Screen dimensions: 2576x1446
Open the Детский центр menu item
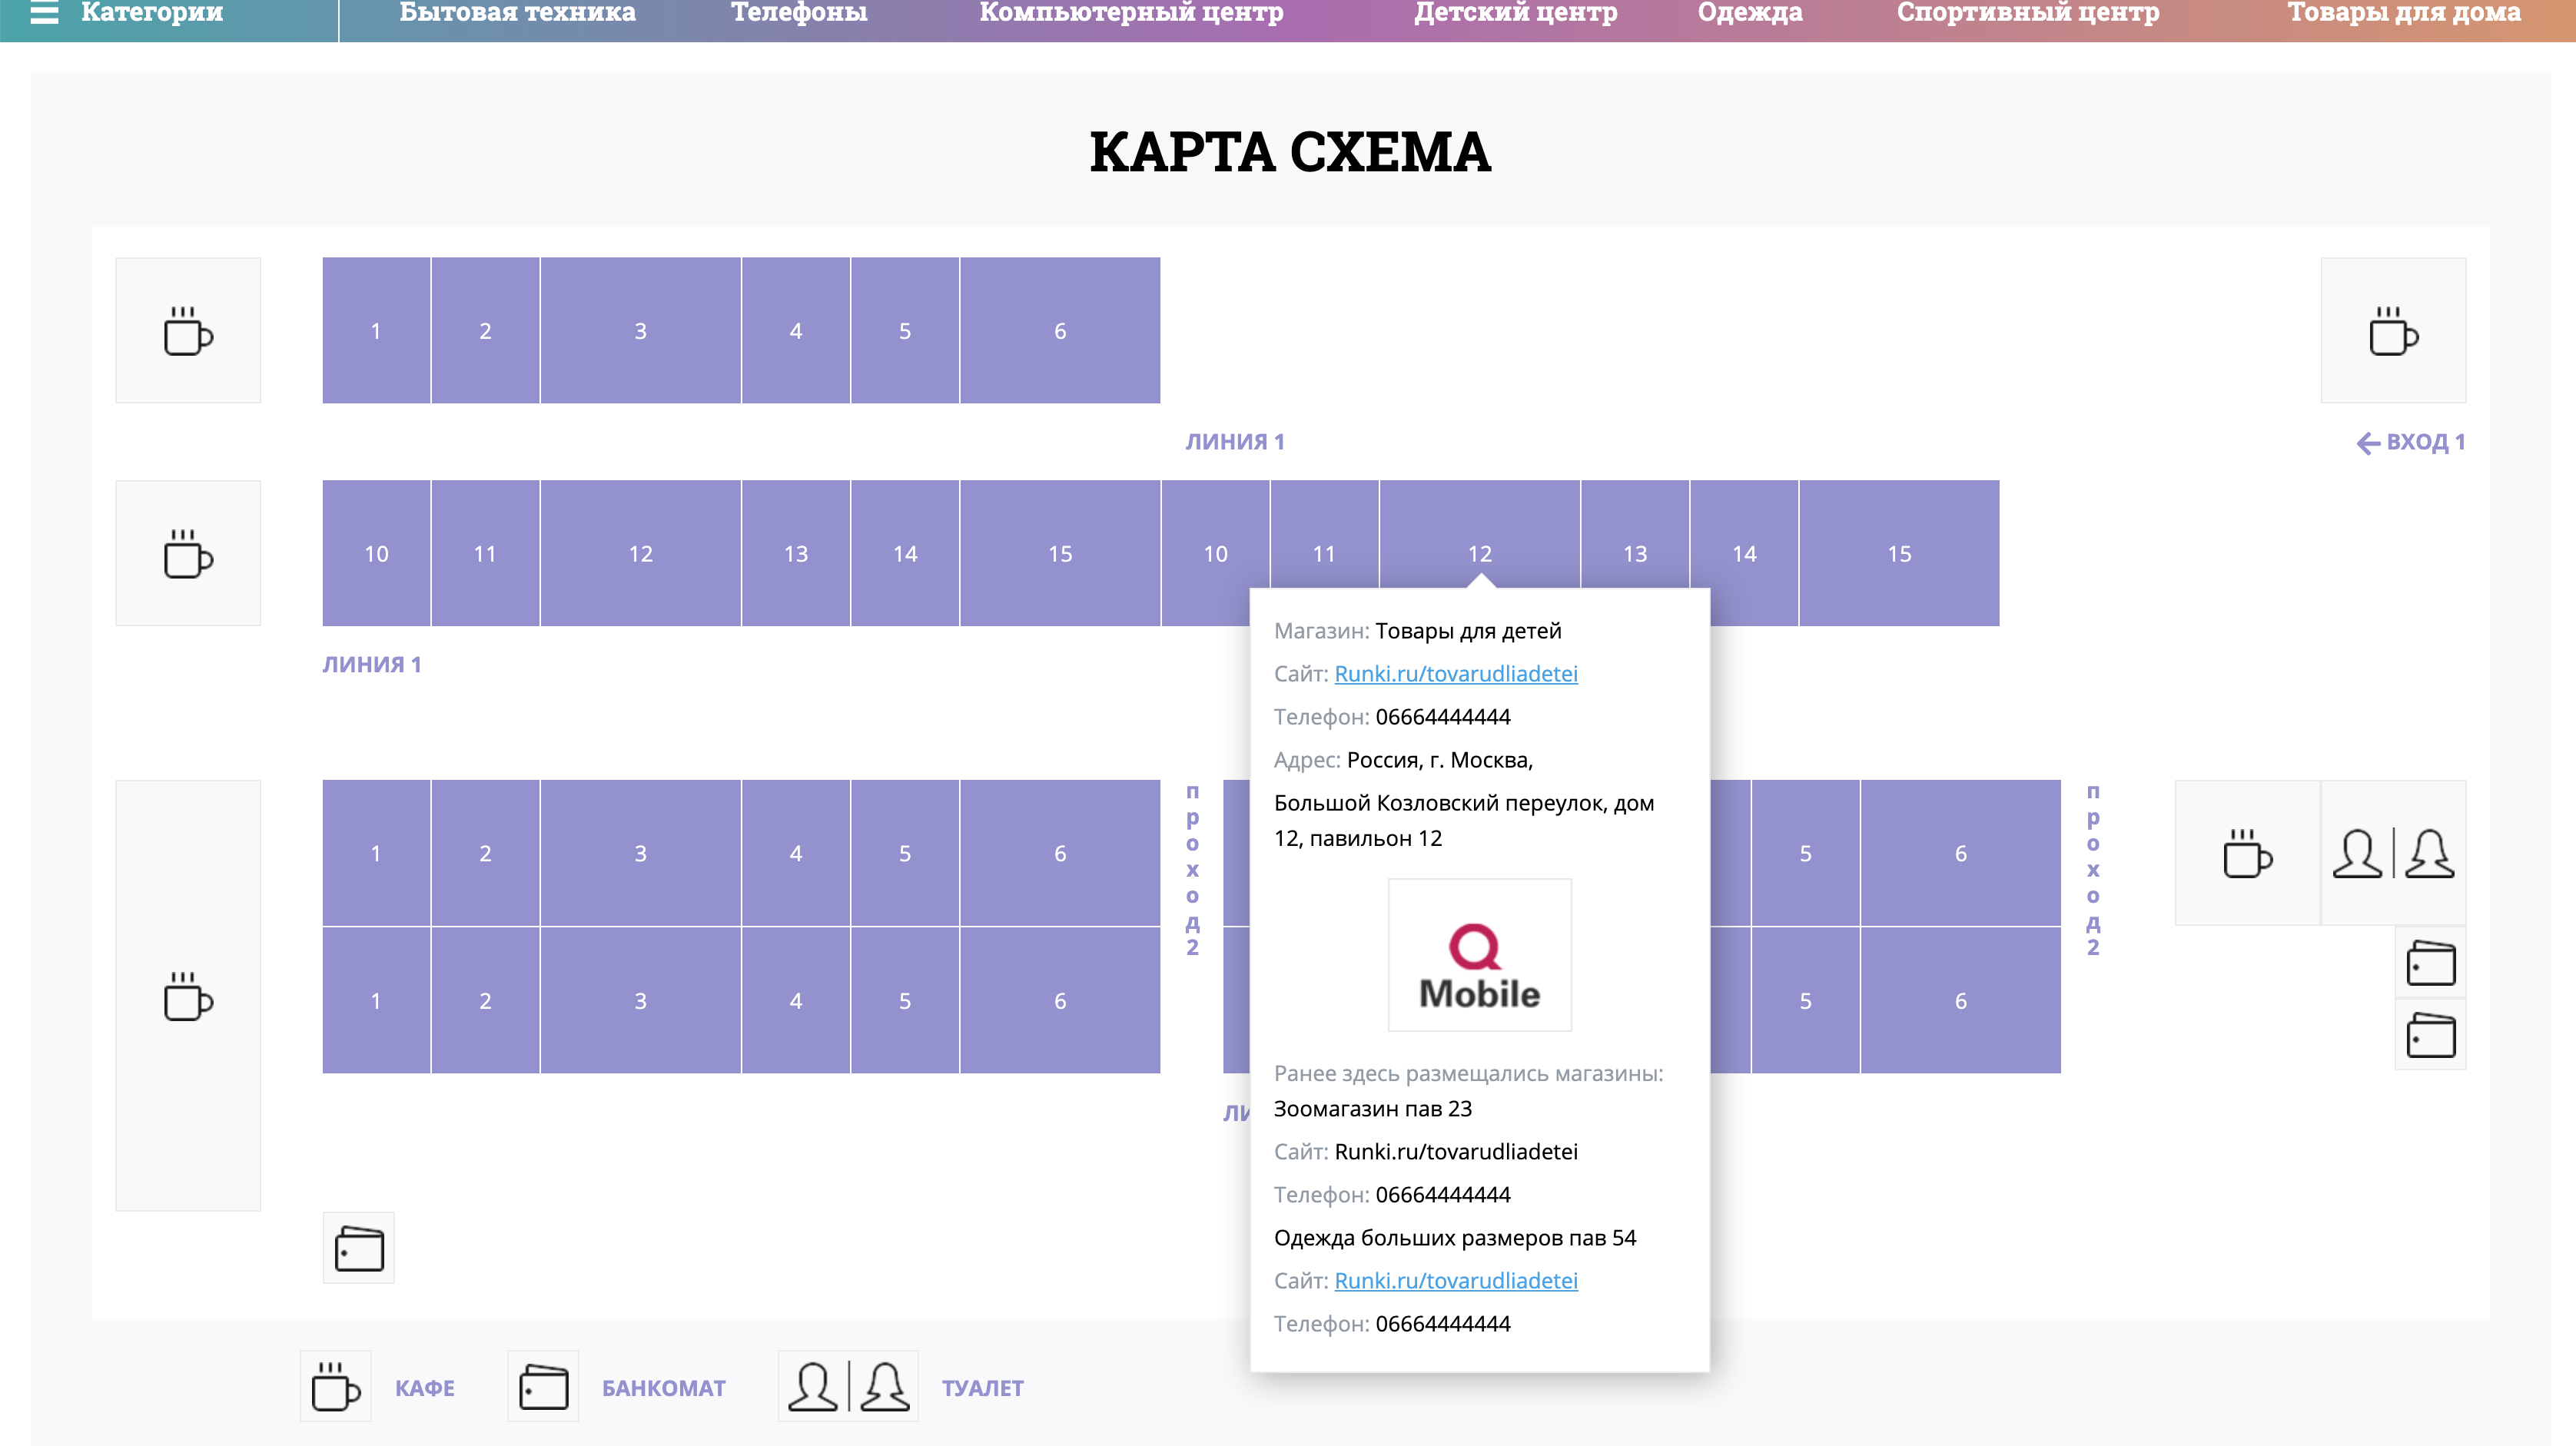[x=1515, y=12]
